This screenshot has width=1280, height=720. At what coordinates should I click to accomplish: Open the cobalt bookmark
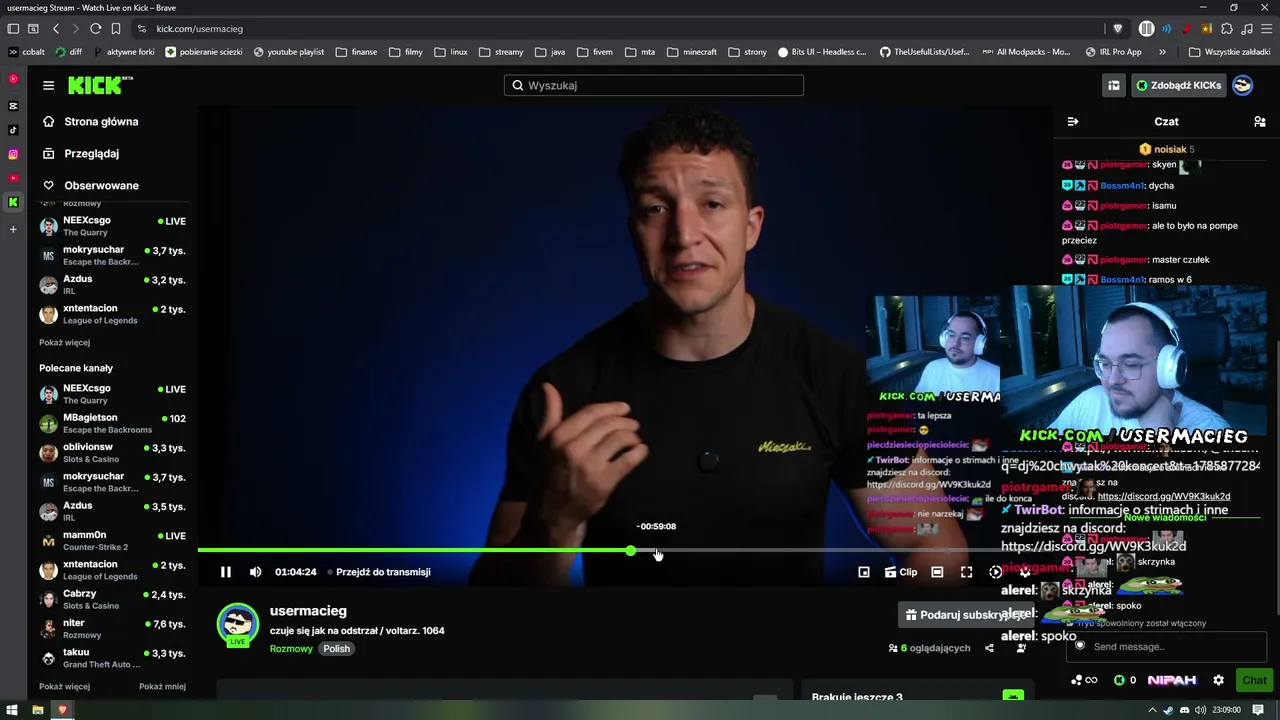point(26,52)
